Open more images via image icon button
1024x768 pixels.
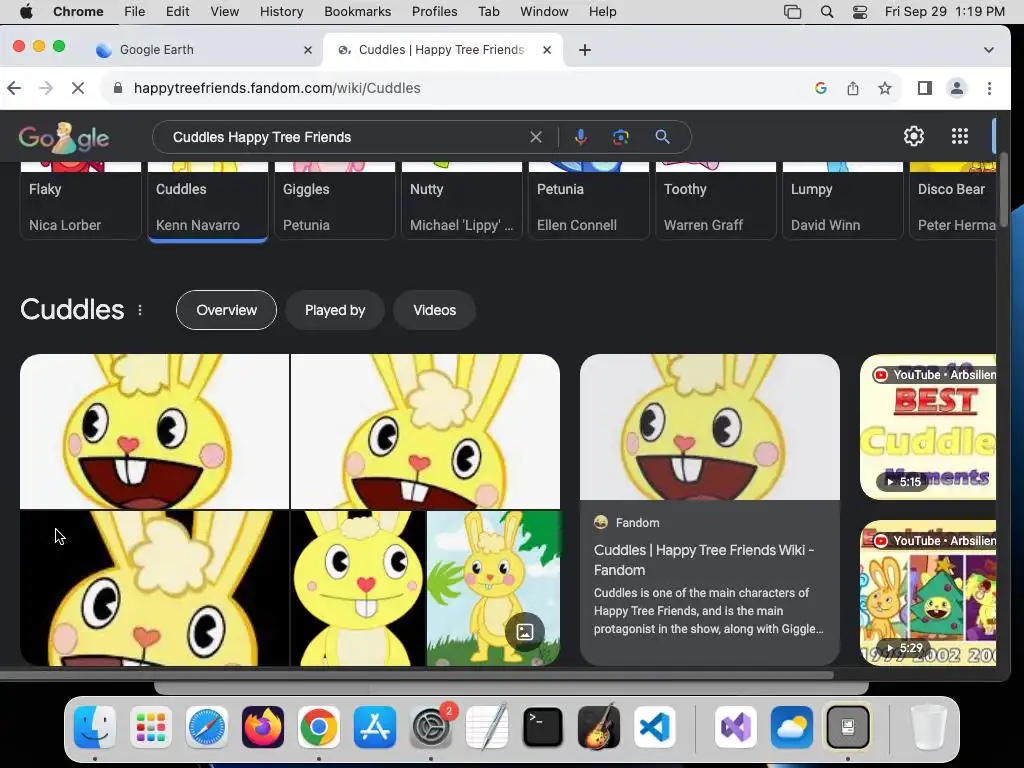pyautogui.click(x=525, y=632)
